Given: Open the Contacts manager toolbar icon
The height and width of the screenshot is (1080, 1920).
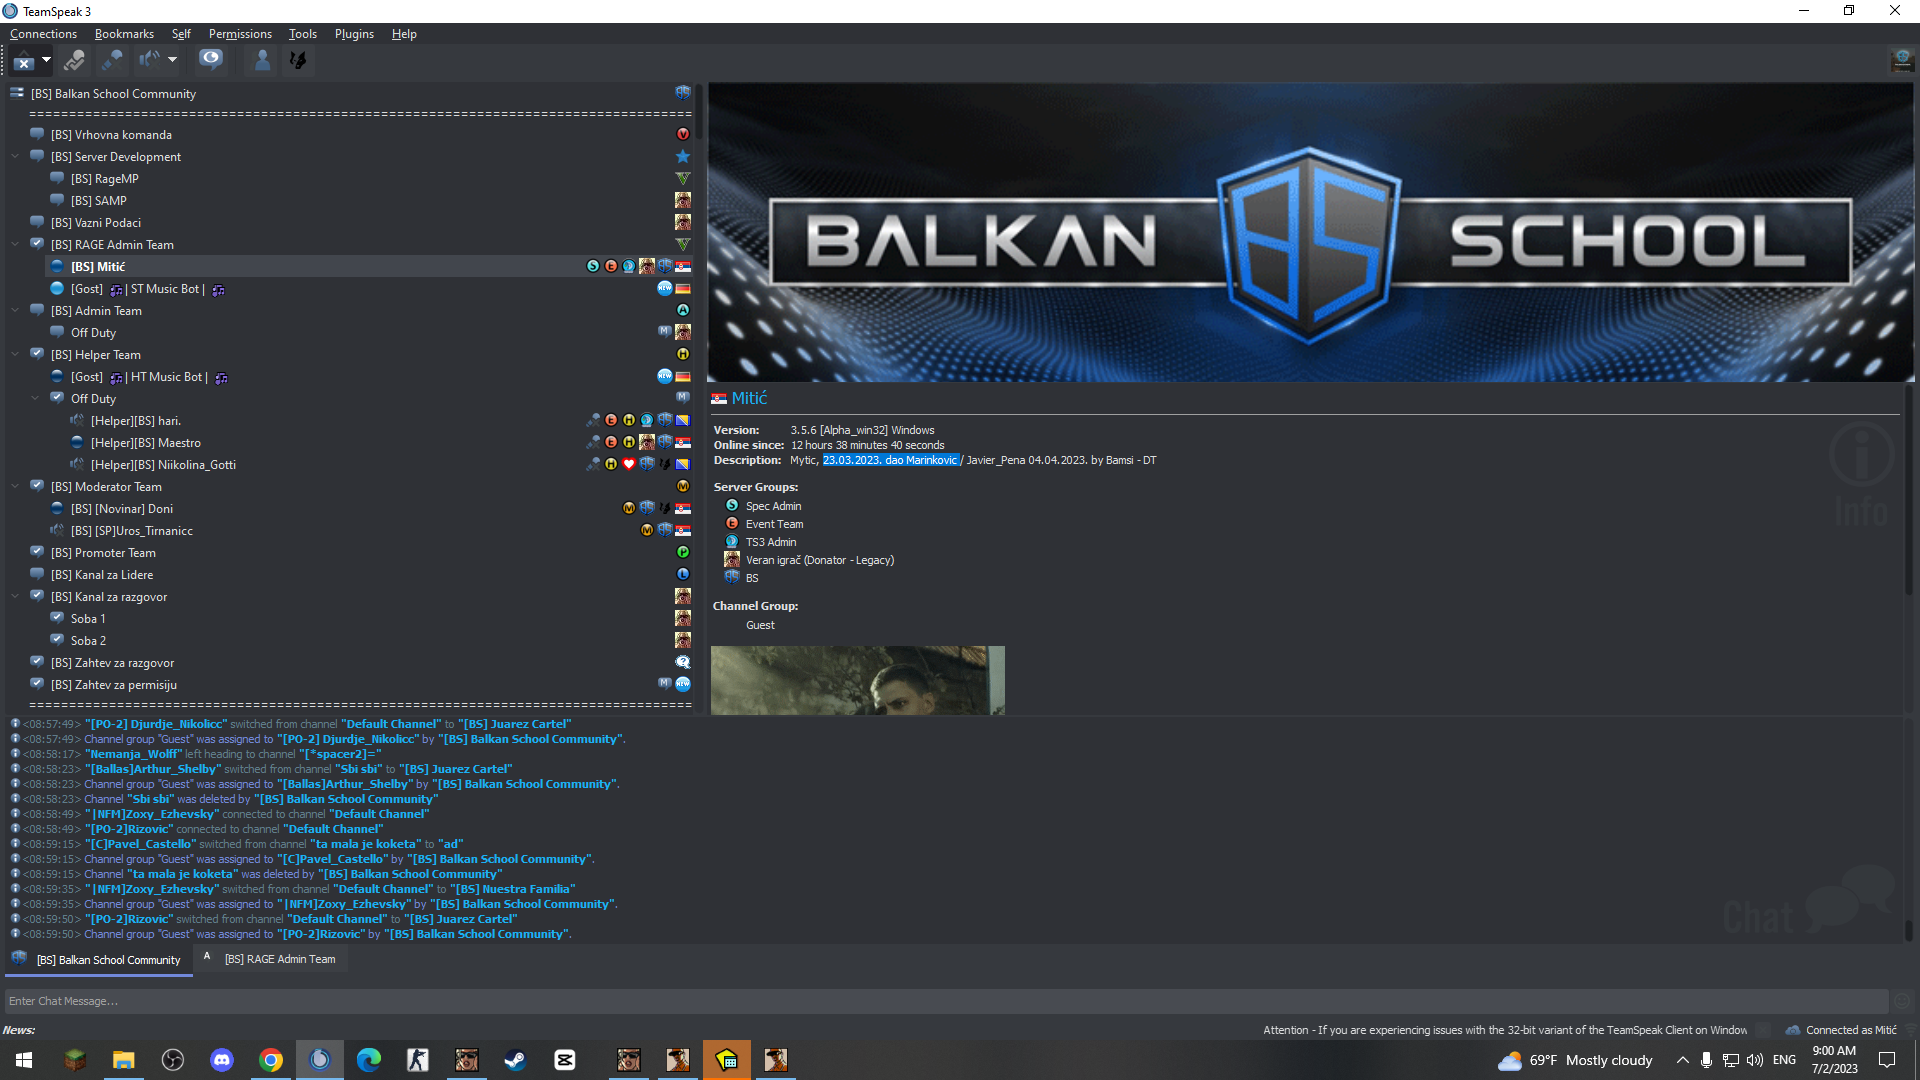Looking at the screenshot, I should click(262, 61).
